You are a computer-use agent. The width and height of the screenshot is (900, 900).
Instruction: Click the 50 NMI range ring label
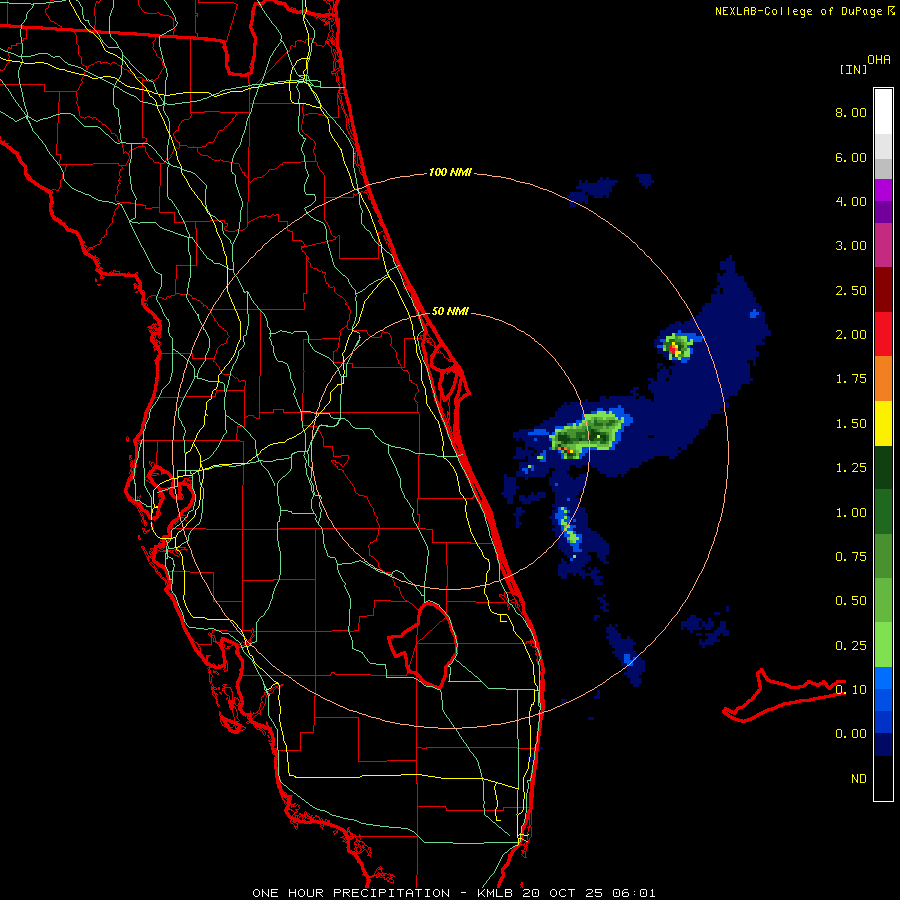click(450, 311)
